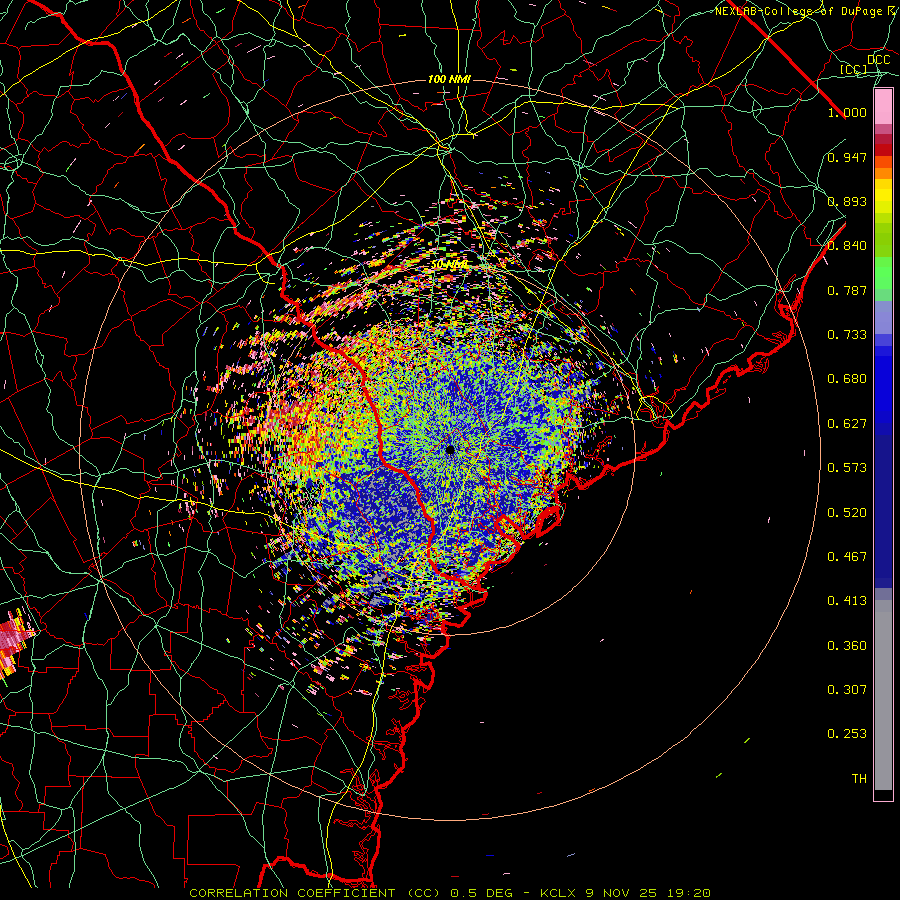Viewport: 900px width, 900px height.
Task: Click the 0.520 legend value
Action: (x=847, y=513)
